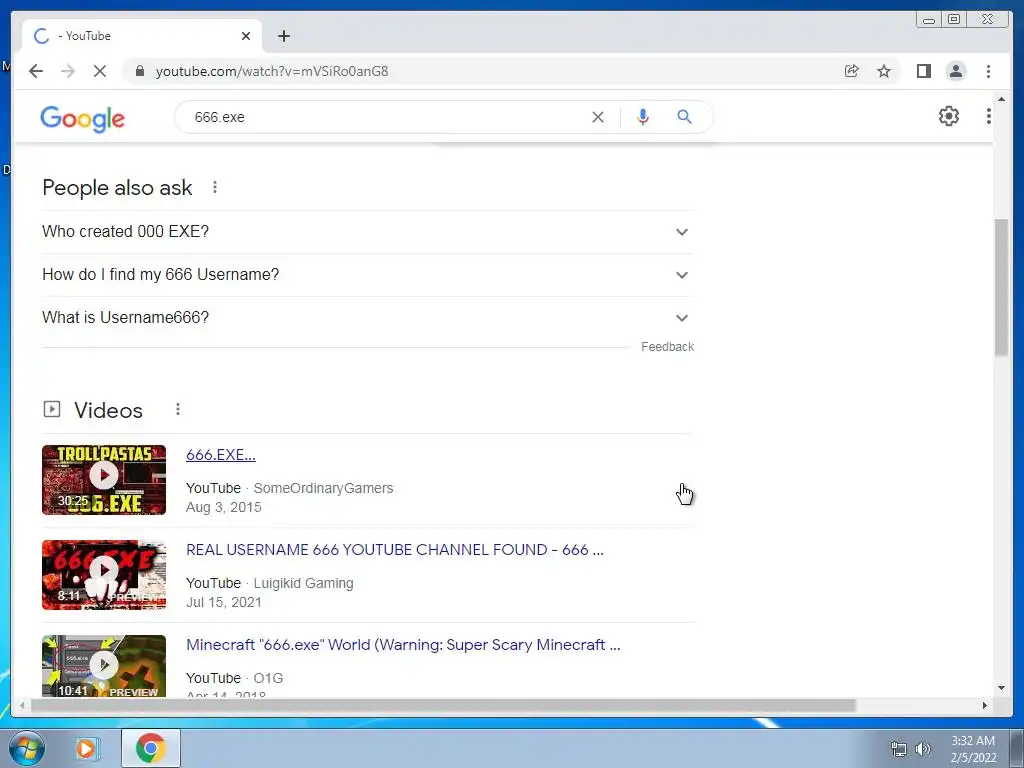Select the Chrome taskbar button
The width and height of the screenshot is (1024, 768).
click(151, 748)
